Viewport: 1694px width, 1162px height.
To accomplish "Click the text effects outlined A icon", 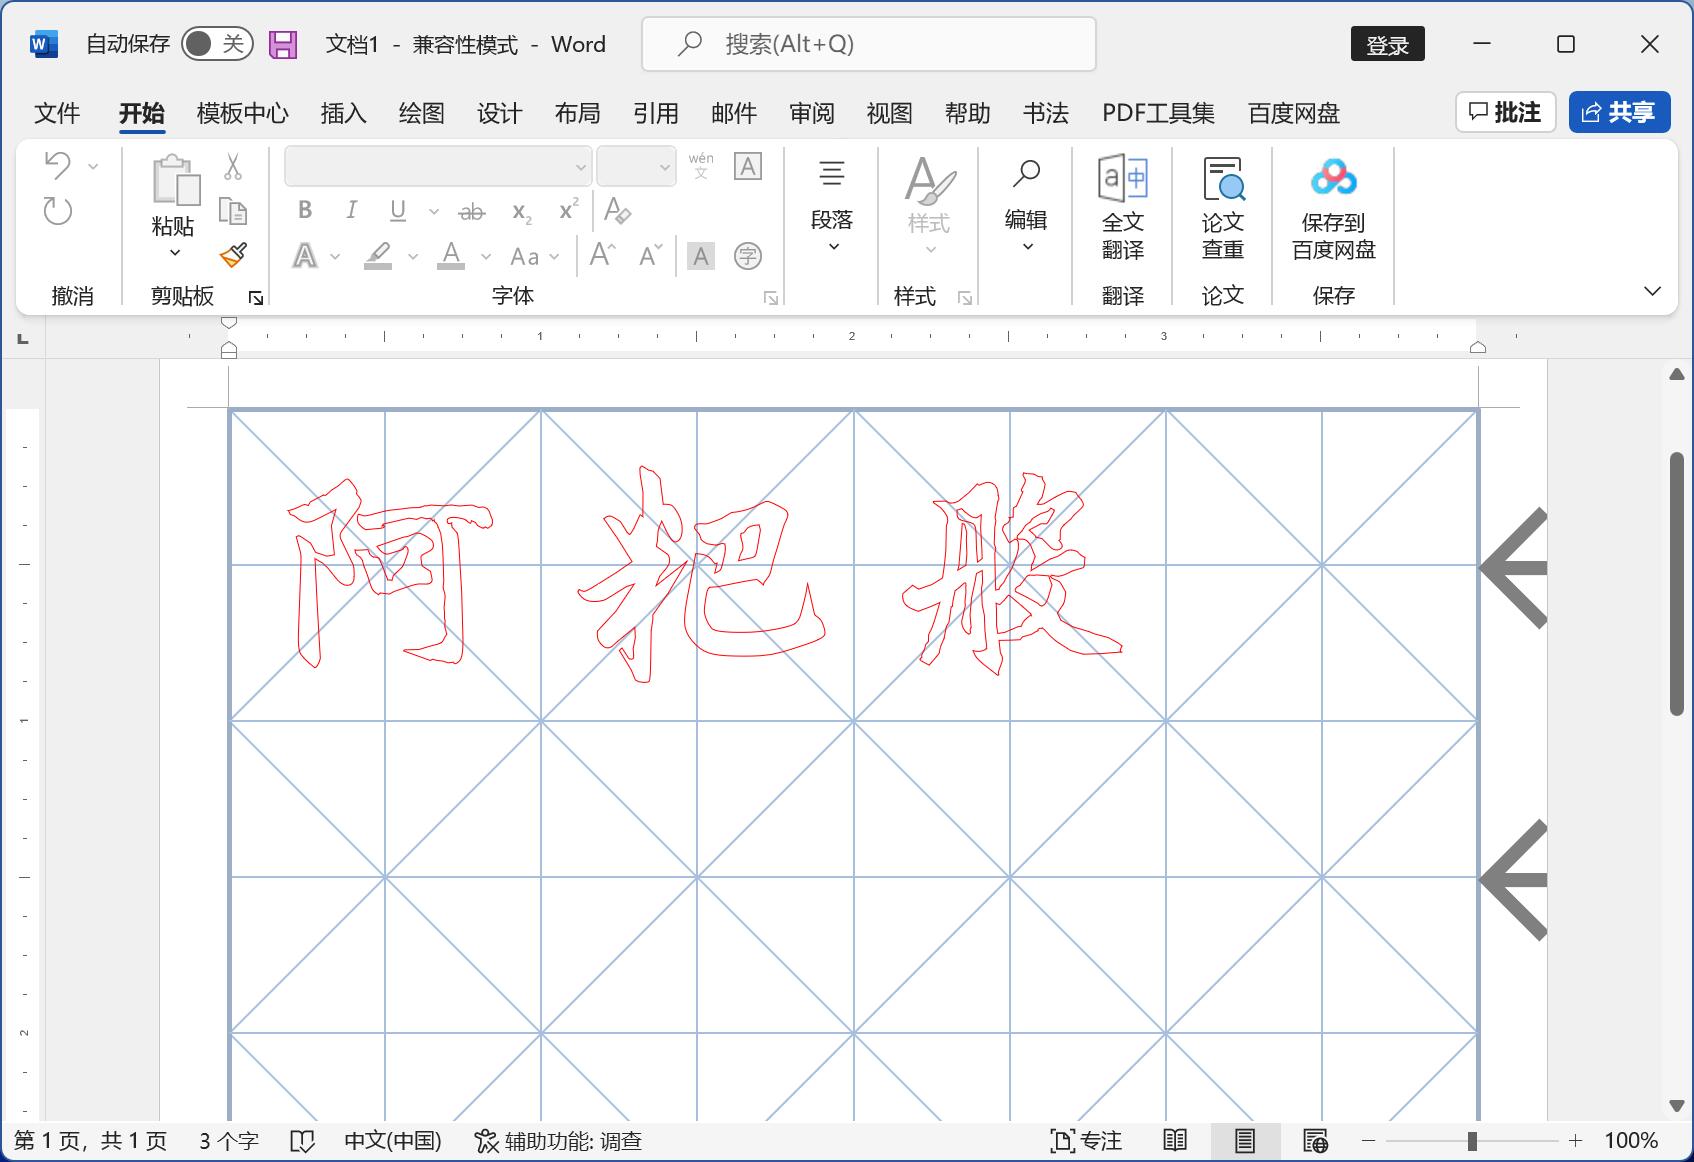I will coord(305,256).
